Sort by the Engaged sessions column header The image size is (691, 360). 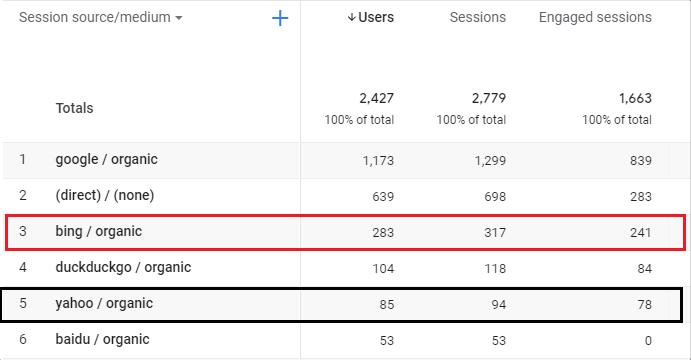coord(595,17)
